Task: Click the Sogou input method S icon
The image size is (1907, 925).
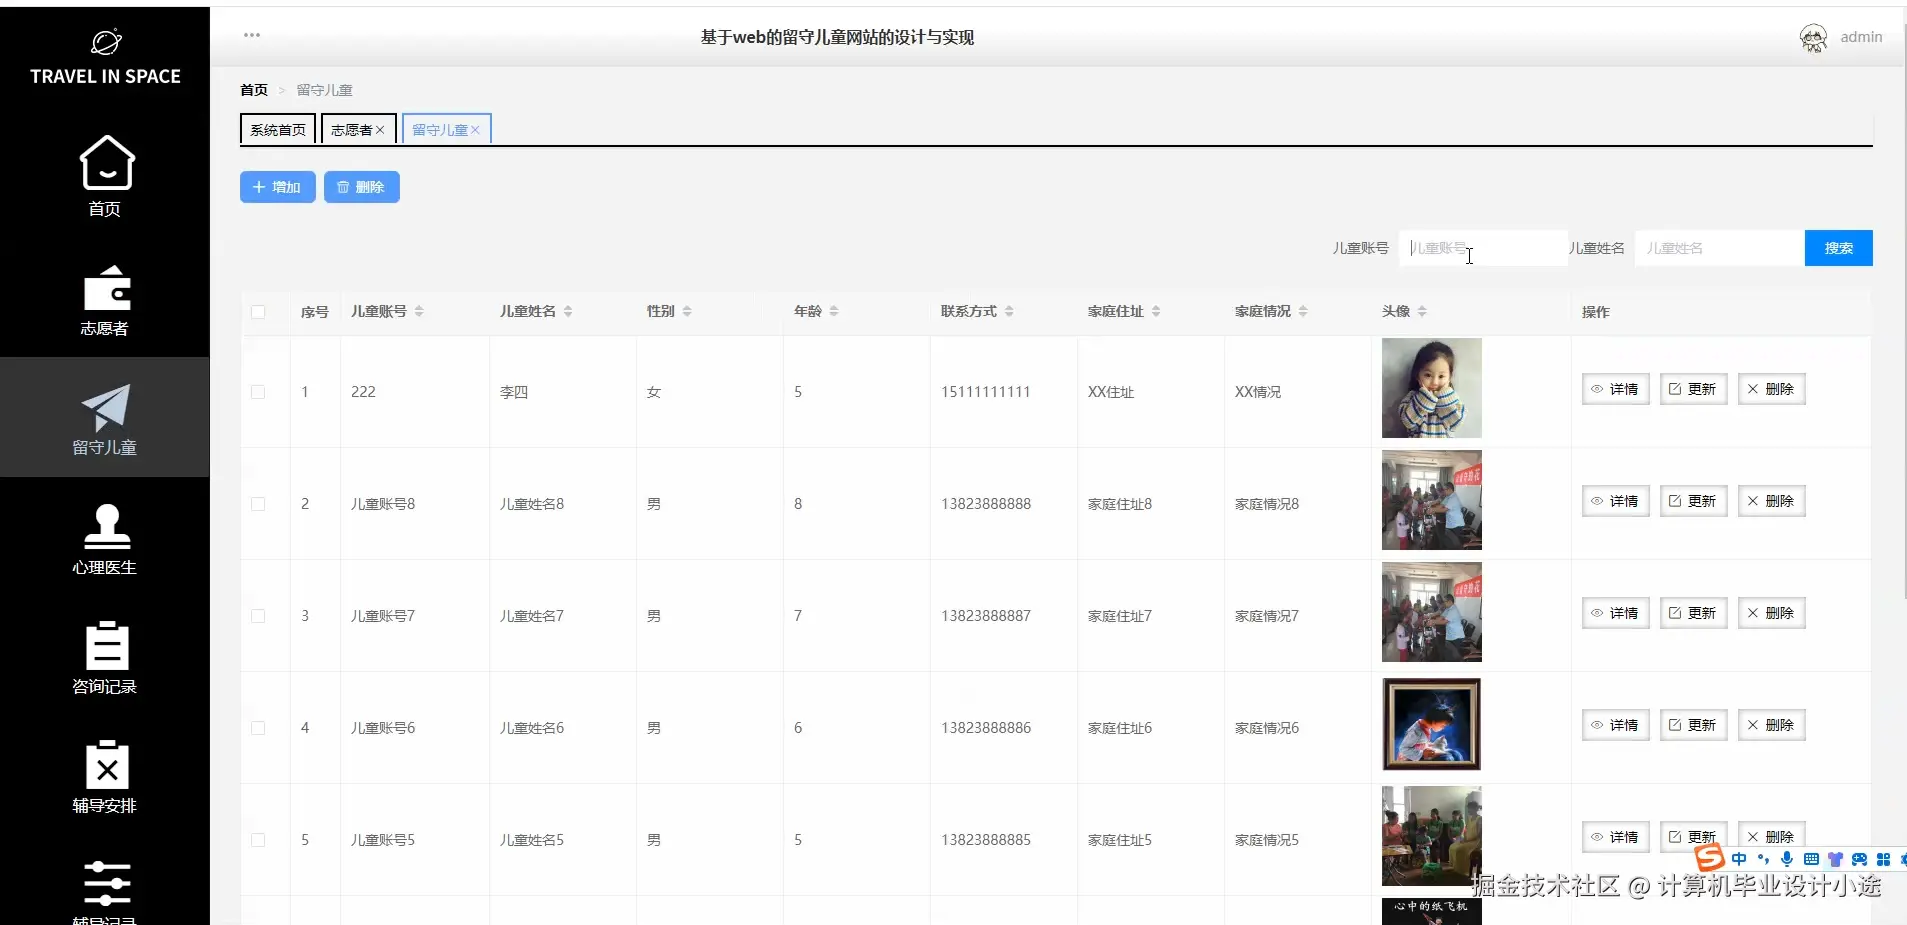Action: click(1709, 858)
